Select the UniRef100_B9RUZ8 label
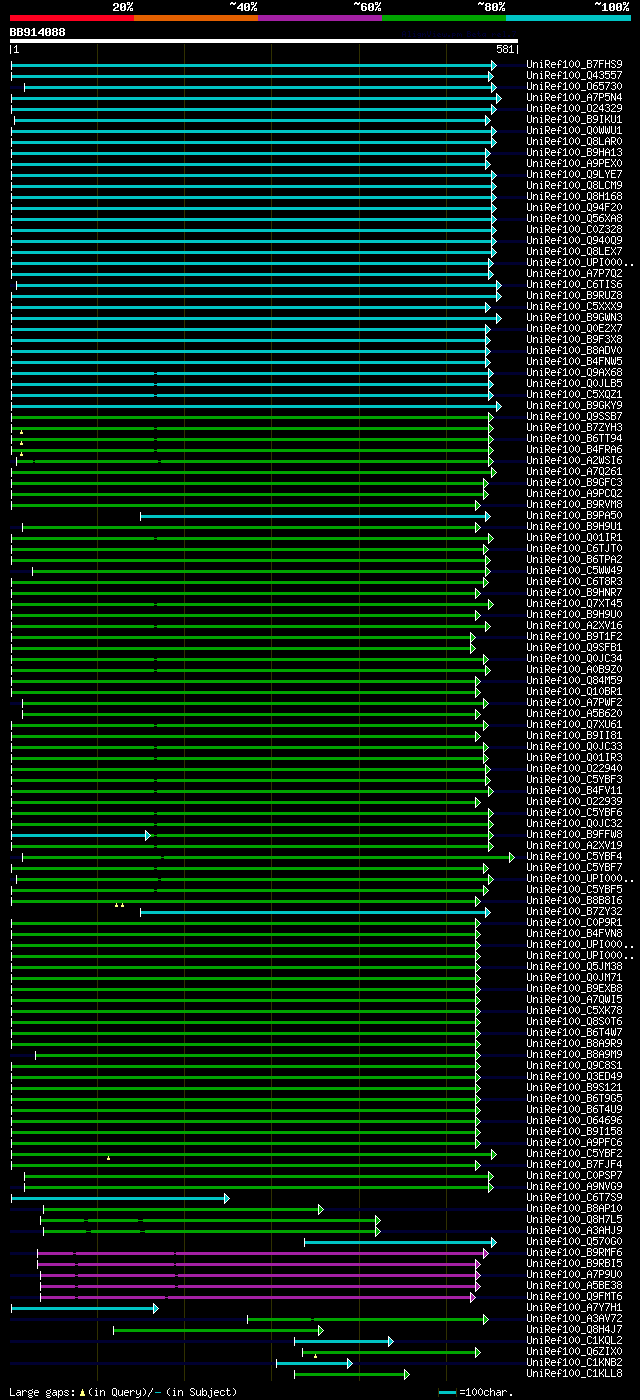The image size is (640, 1400). click(x=574, y=295)
